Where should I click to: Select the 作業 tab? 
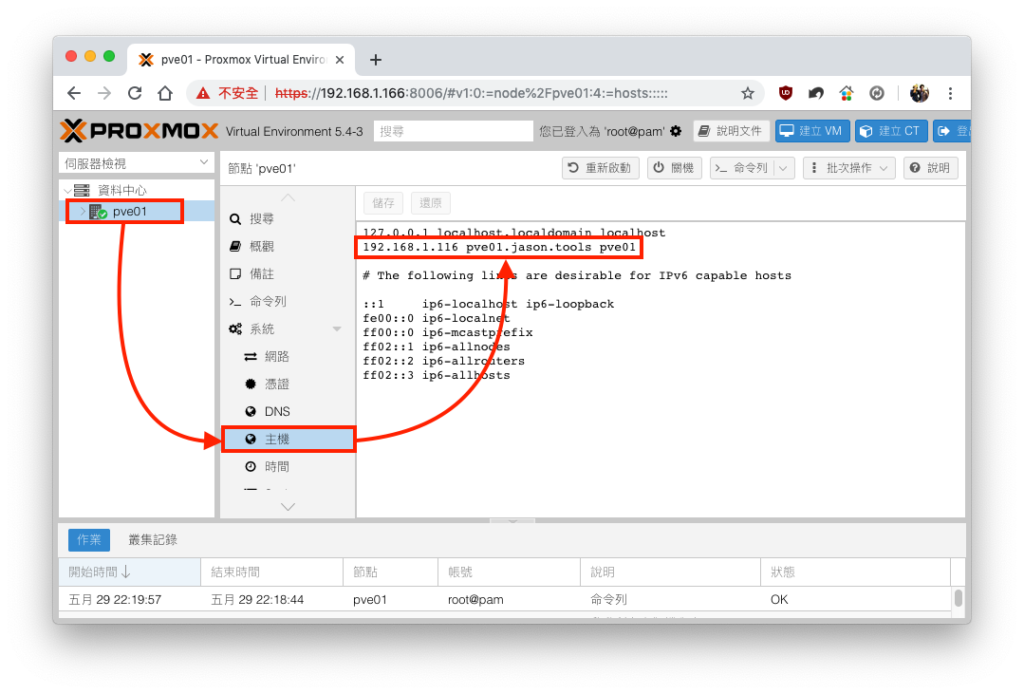(89, 539)
